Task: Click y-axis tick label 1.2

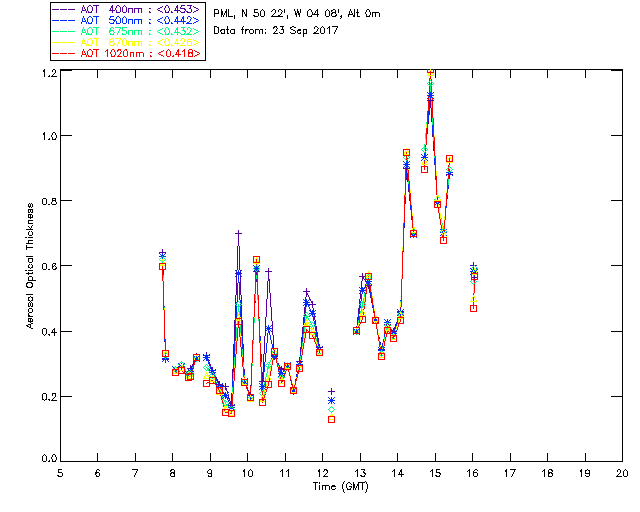Action: [x=49, y=73]
